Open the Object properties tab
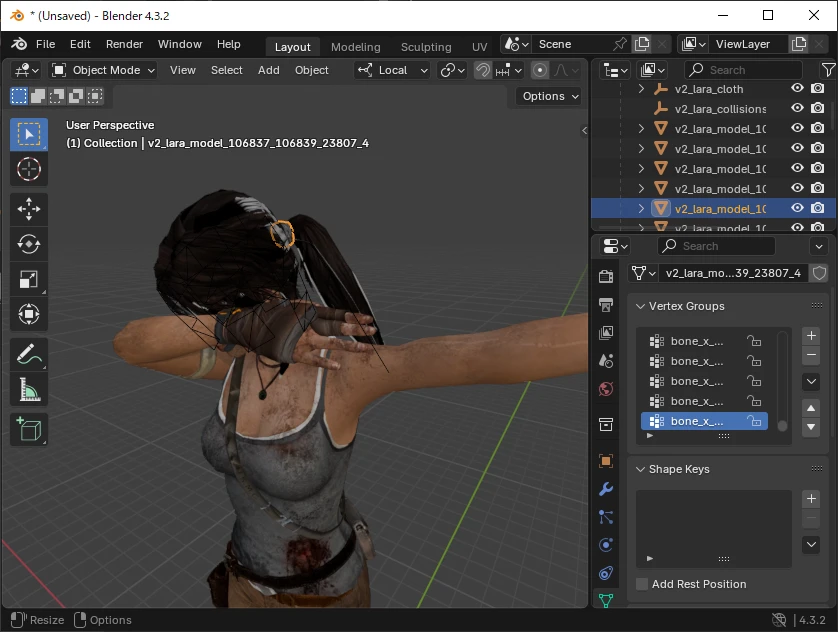The image size is (838, 632). point(606,461)
